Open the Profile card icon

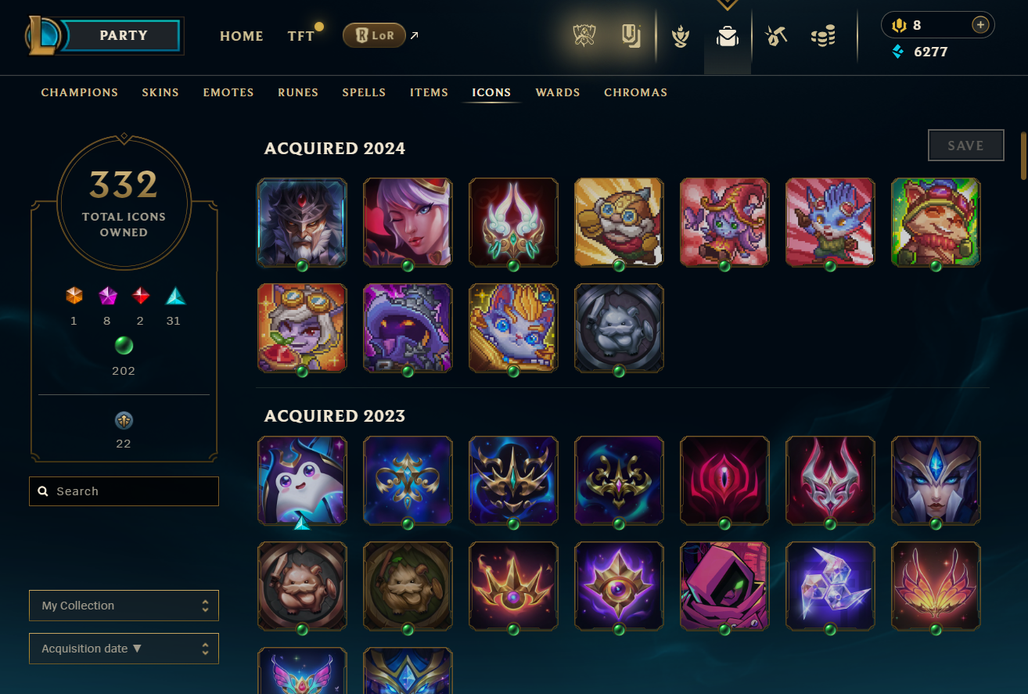pyautogui.click(x=631, y=36)
